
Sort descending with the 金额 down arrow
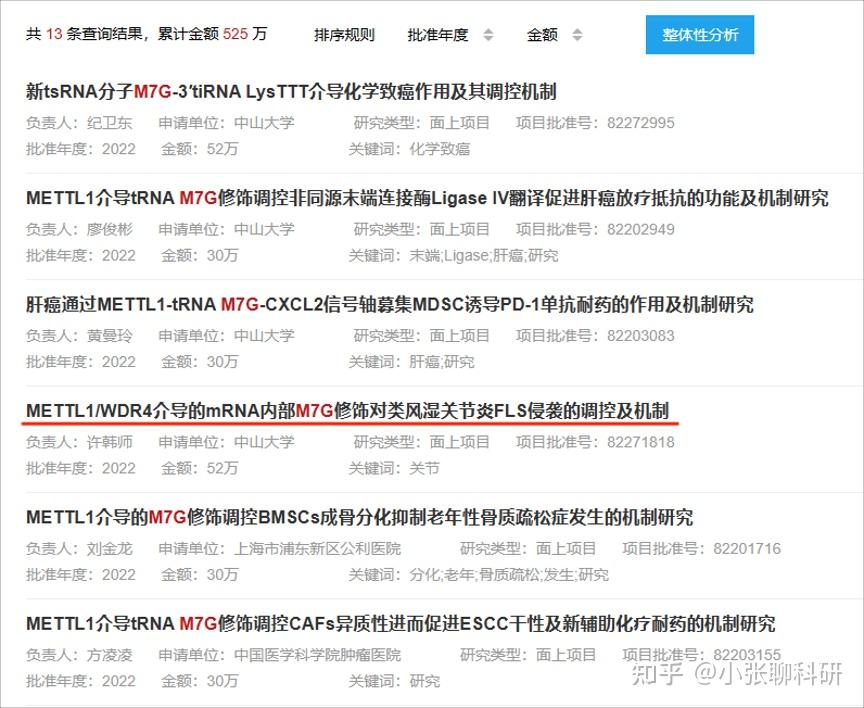pyautogui.click(x=578, y=39)
